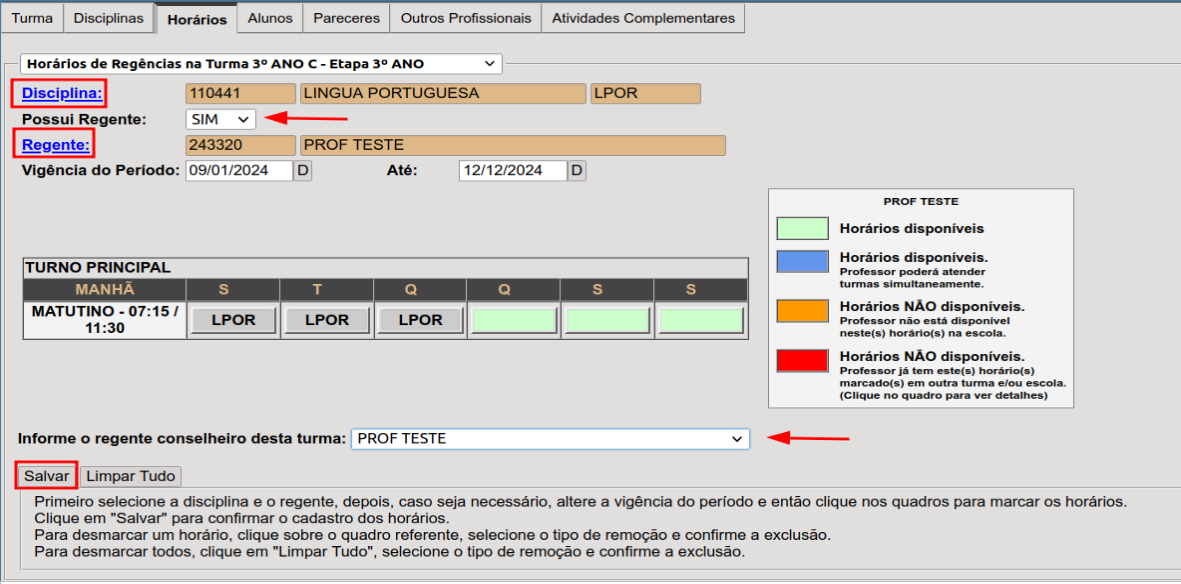Click the Vigência start date field
The width and height of the screenshot is (1181, 584).
[x=239, y=171]
